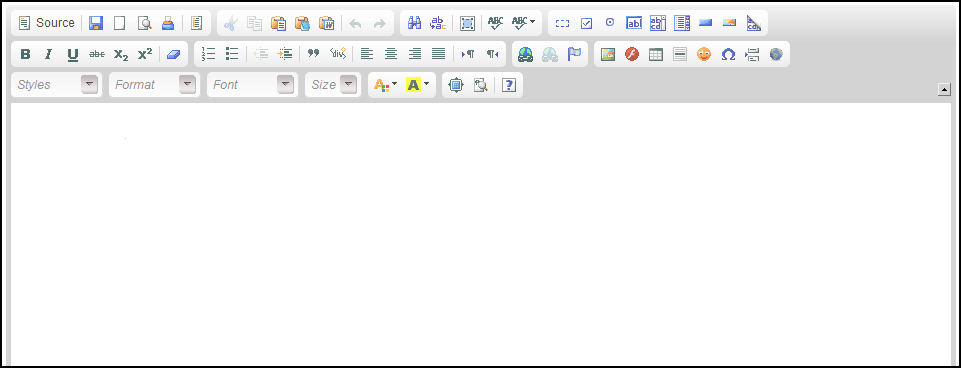
Task: Click the Paste clipboard icon
Action: click(x=278, y=23)
